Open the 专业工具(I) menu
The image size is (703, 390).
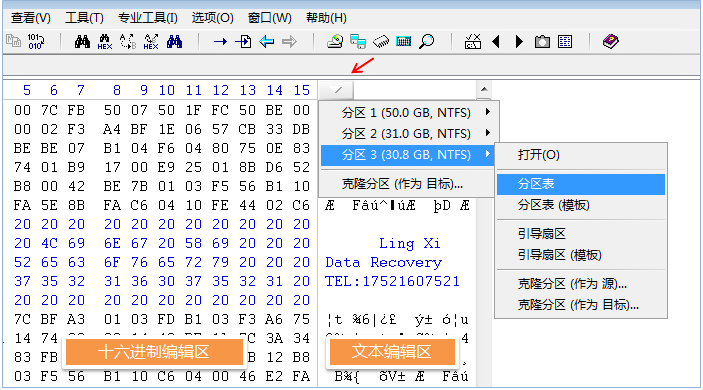pos(148,18)
